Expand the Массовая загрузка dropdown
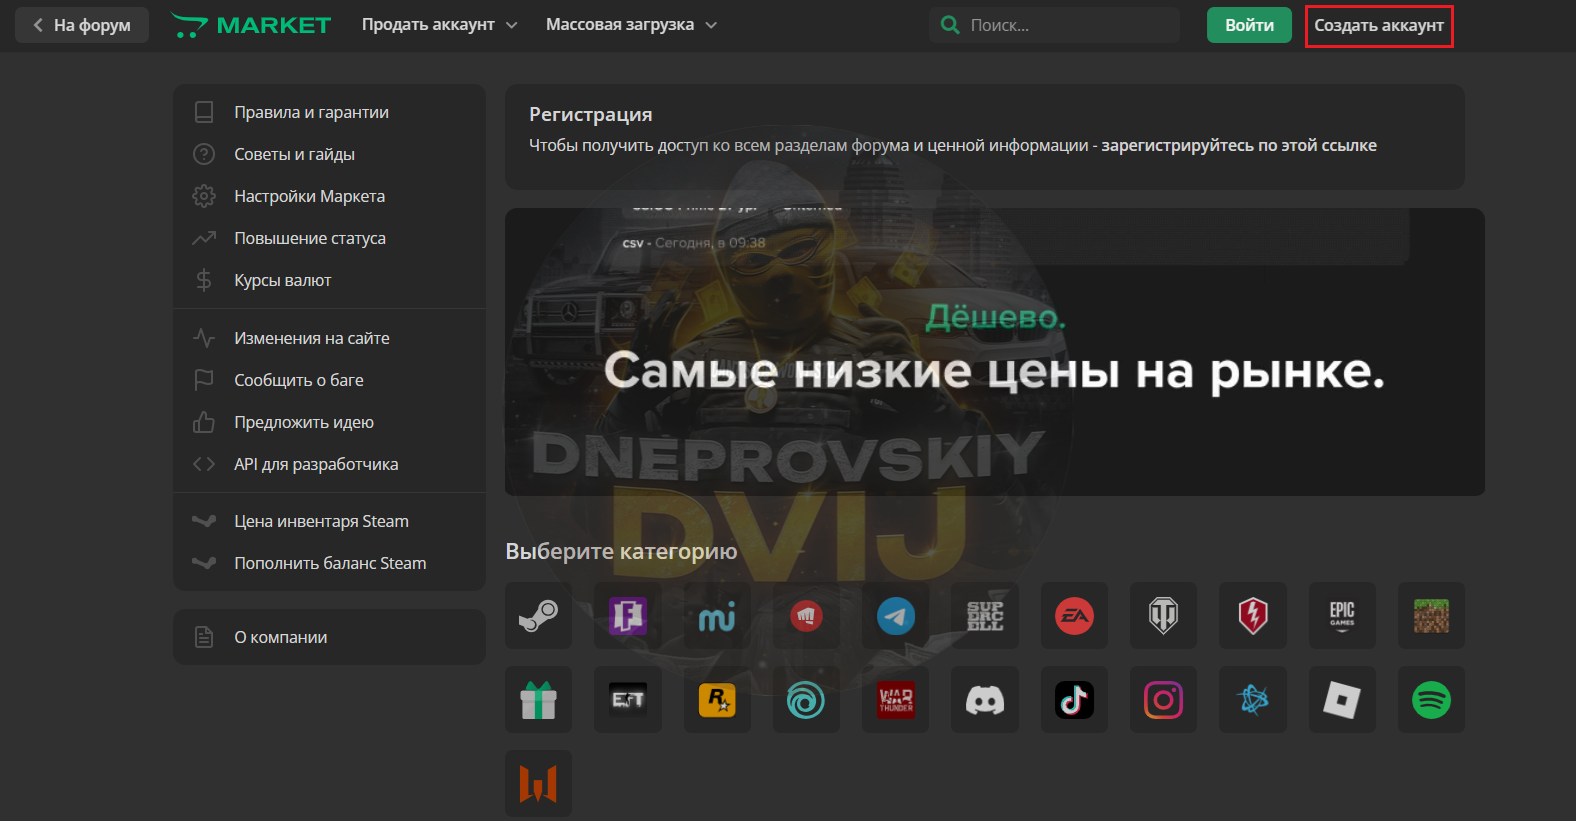1576x821 pixels. [x=631, y=25]
